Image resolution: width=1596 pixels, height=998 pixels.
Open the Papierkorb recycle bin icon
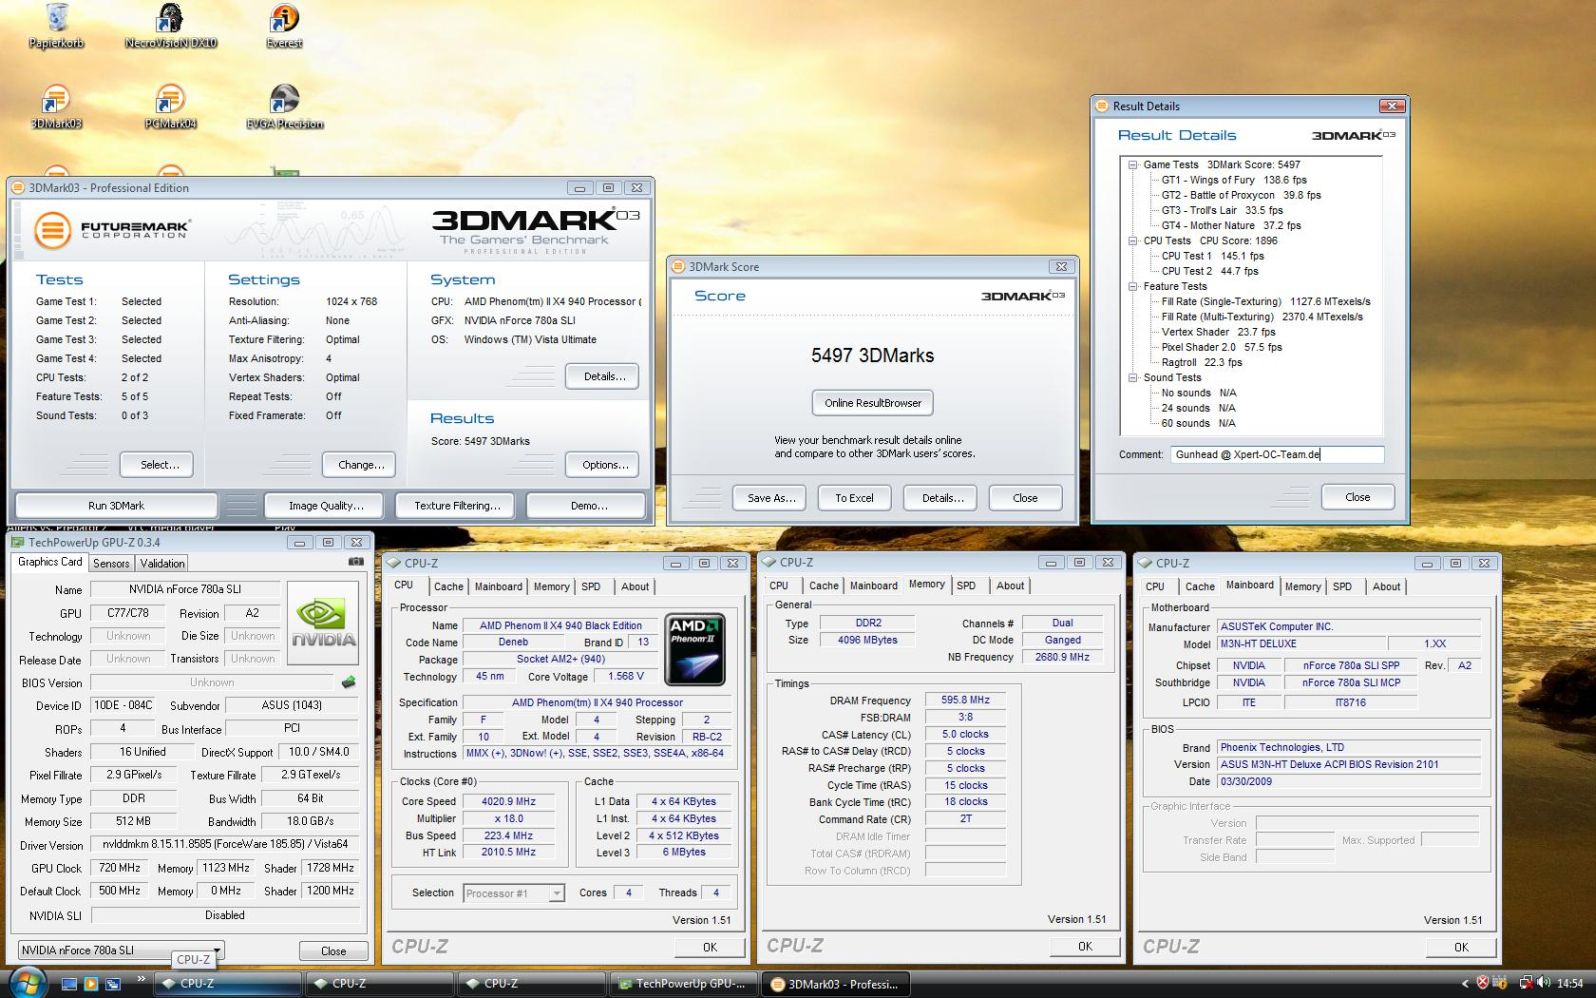tap(56, 26)
